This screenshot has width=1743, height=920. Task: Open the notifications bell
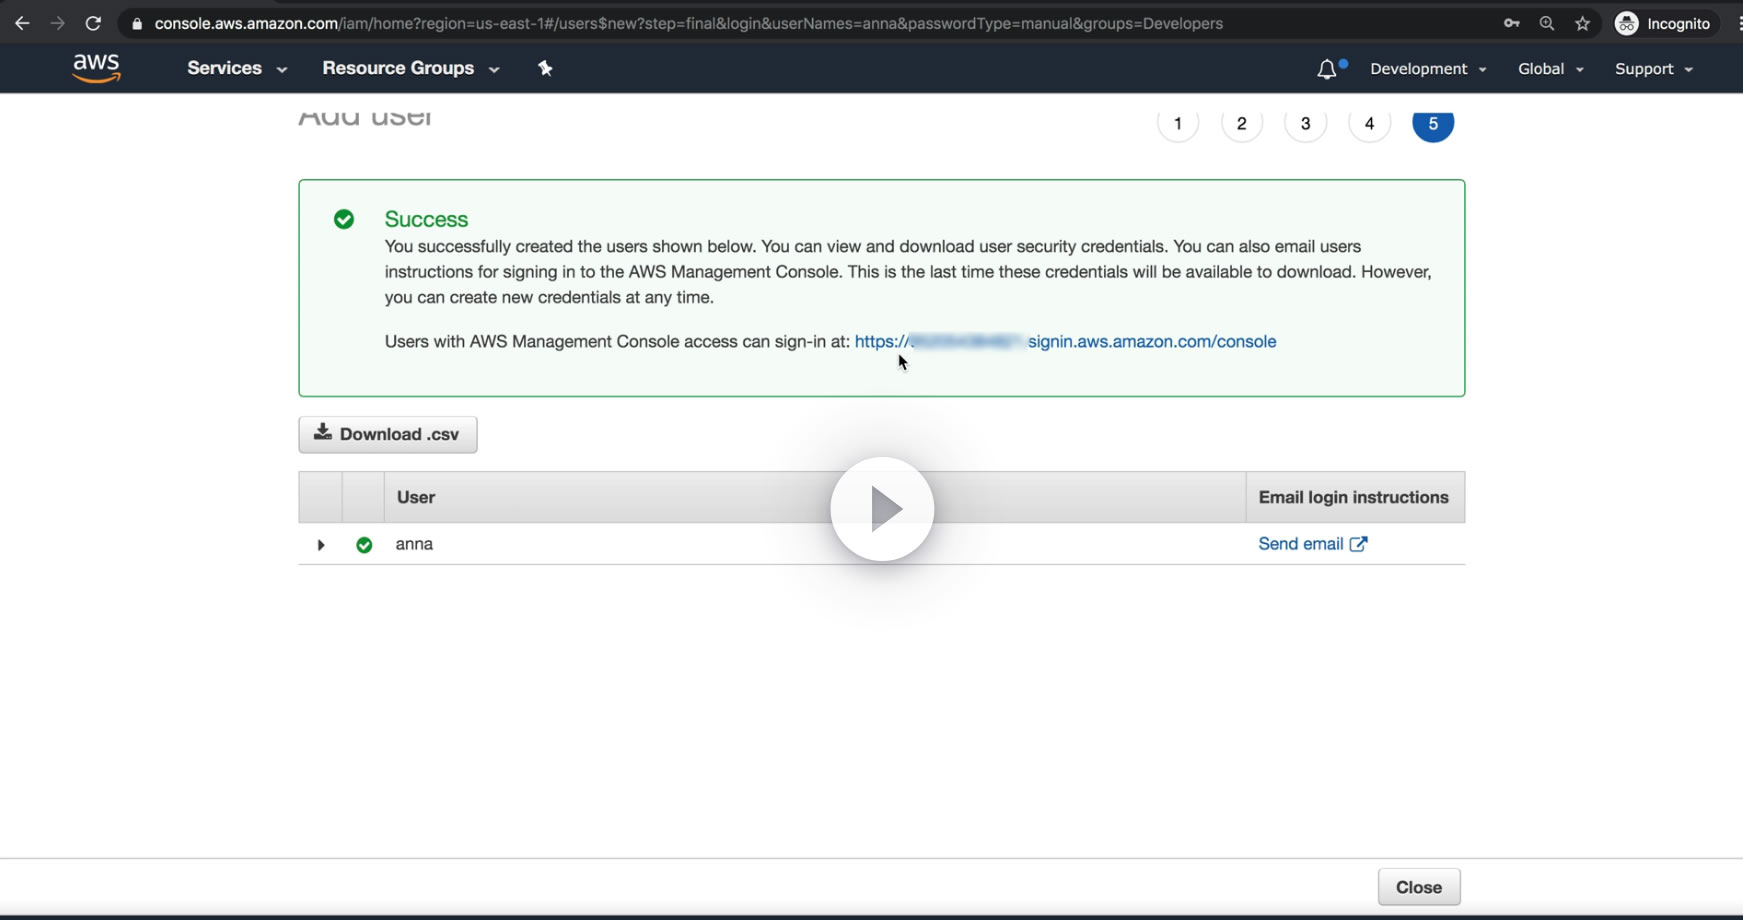(x=1327, y=69)
